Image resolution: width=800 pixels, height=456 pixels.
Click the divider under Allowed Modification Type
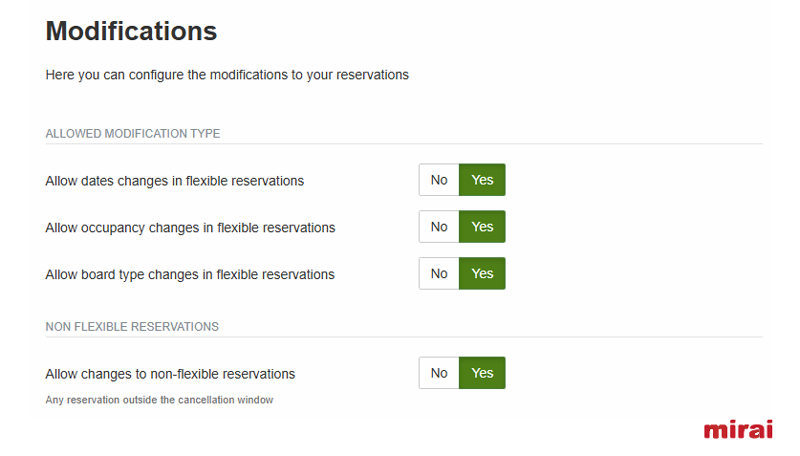pos(404,144)
